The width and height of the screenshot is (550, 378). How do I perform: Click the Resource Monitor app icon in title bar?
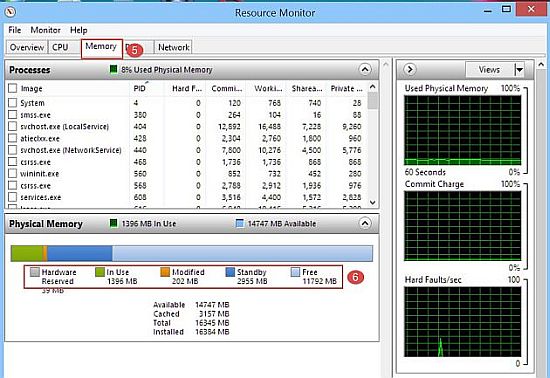[x=10, y=12]
